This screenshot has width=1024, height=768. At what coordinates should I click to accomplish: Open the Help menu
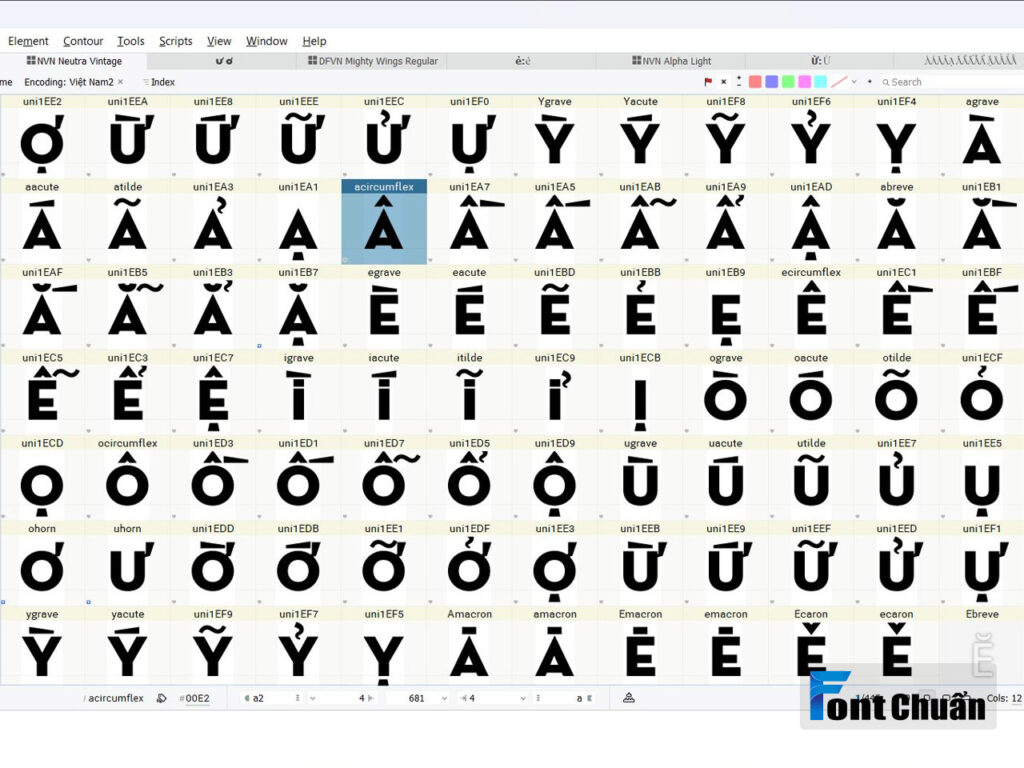(x=314, y=41)
